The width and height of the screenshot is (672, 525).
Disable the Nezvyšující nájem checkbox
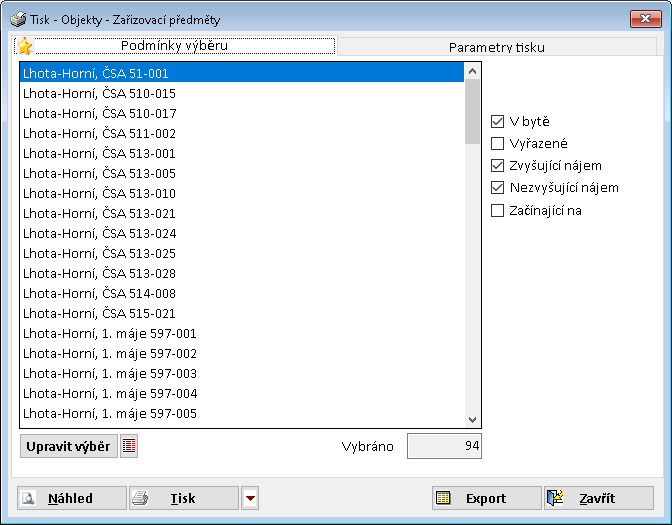[x=498, y=188]
